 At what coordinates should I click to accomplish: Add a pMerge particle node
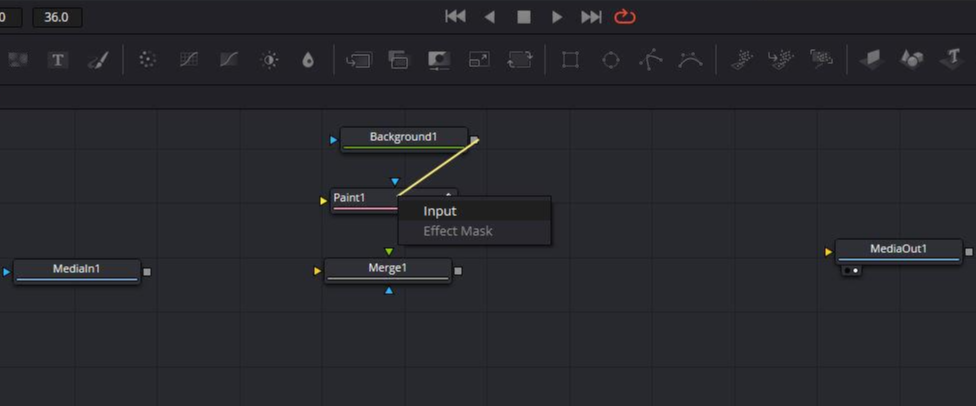point(781,60)
